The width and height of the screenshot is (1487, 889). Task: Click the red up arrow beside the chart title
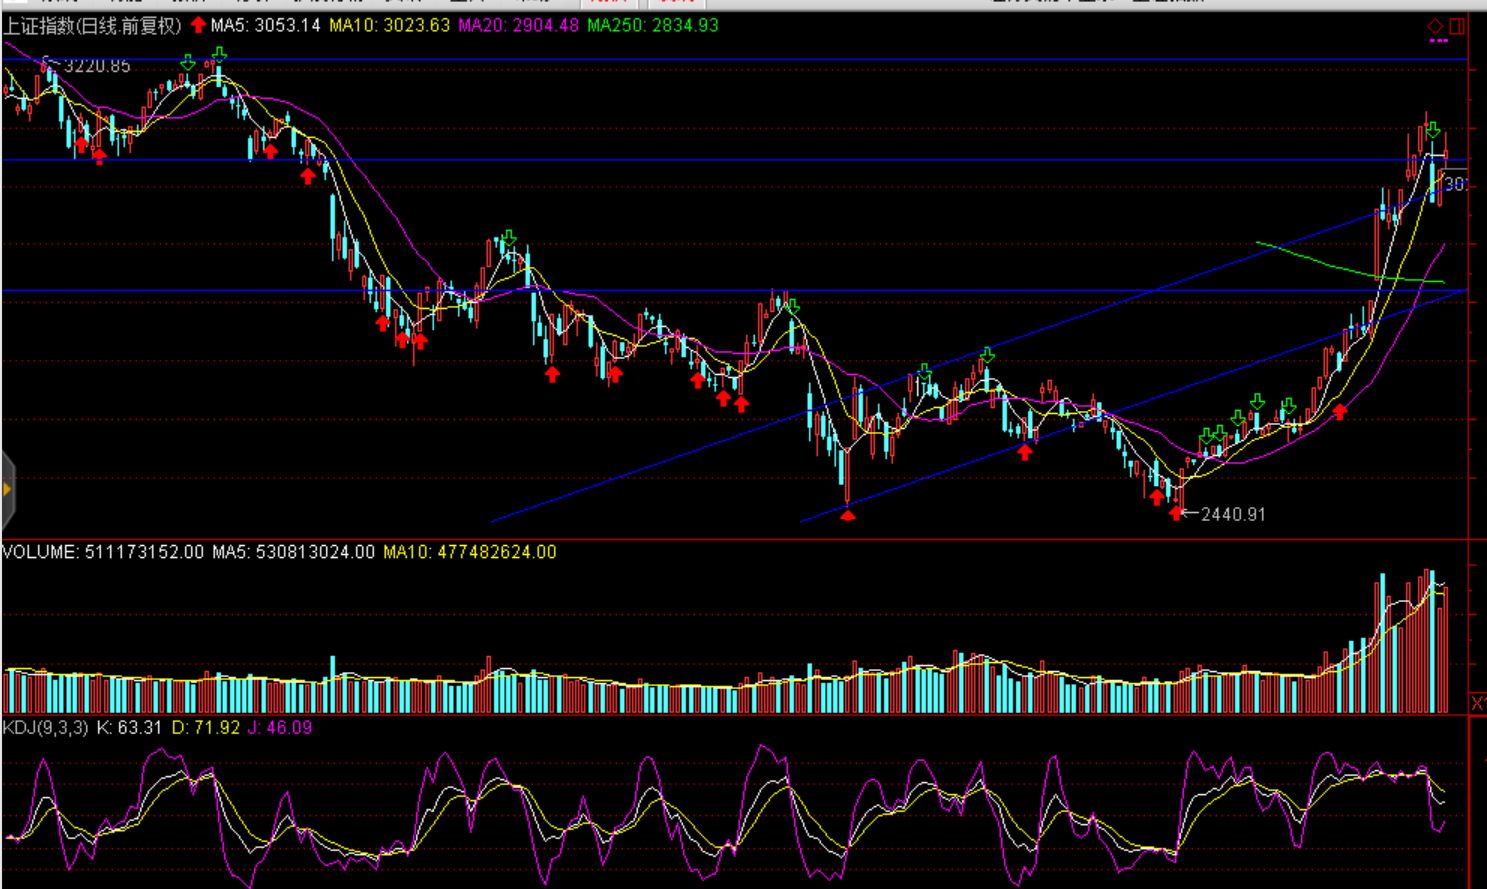point(198,25)
